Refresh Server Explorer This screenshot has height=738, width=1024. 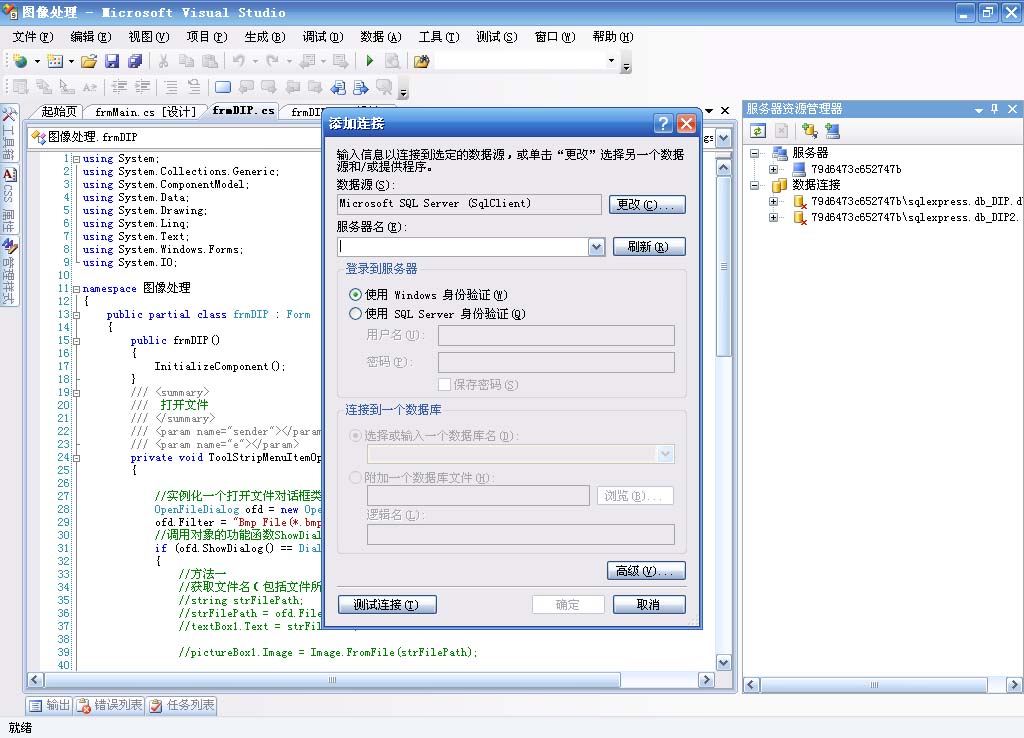[758, 131]
